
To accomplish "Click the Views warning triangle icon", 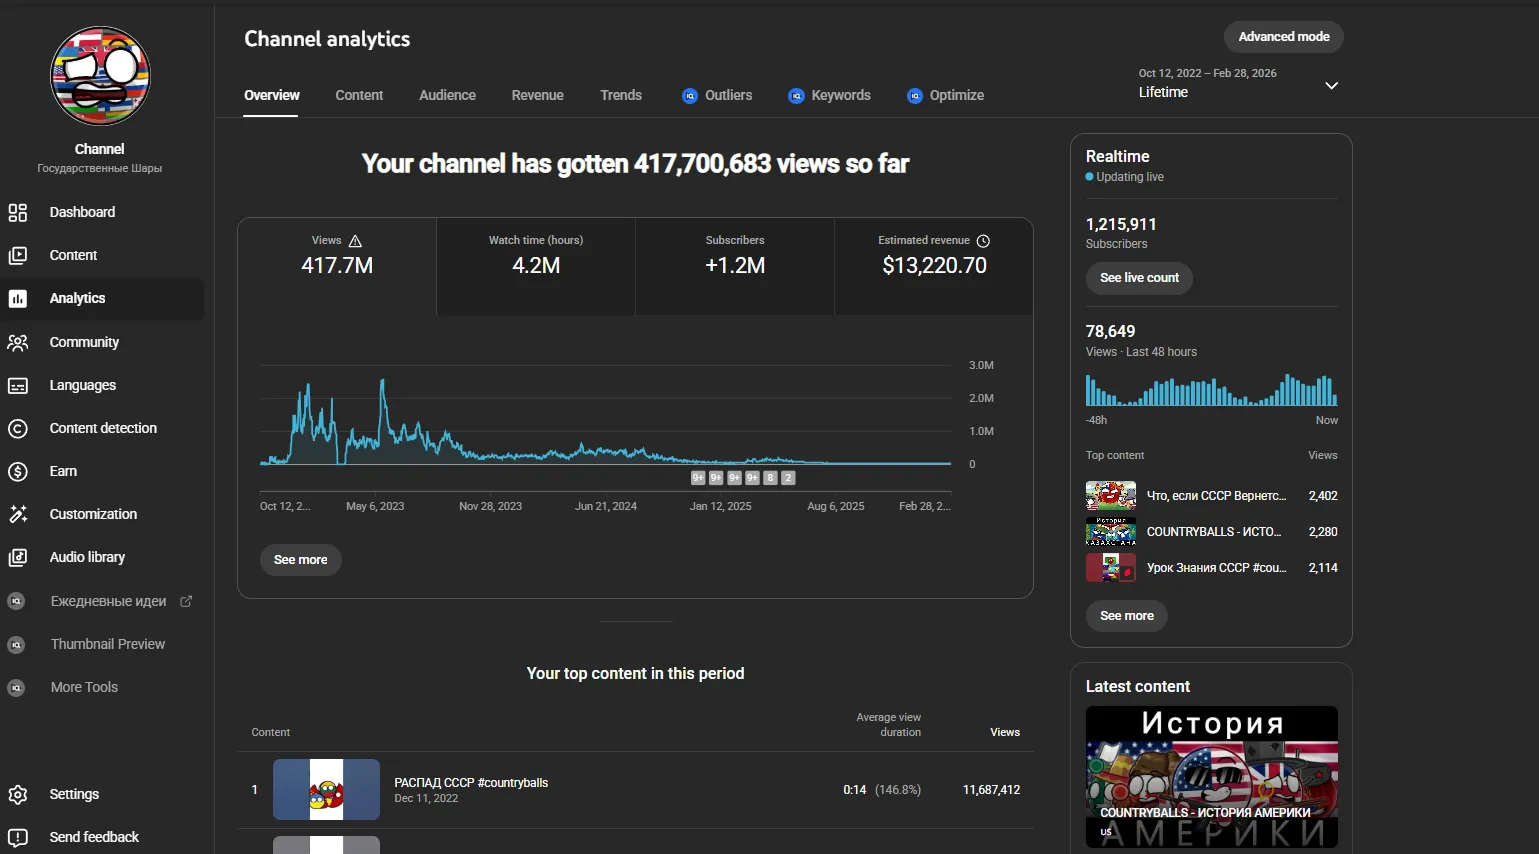I will click(x=355, y=241).
